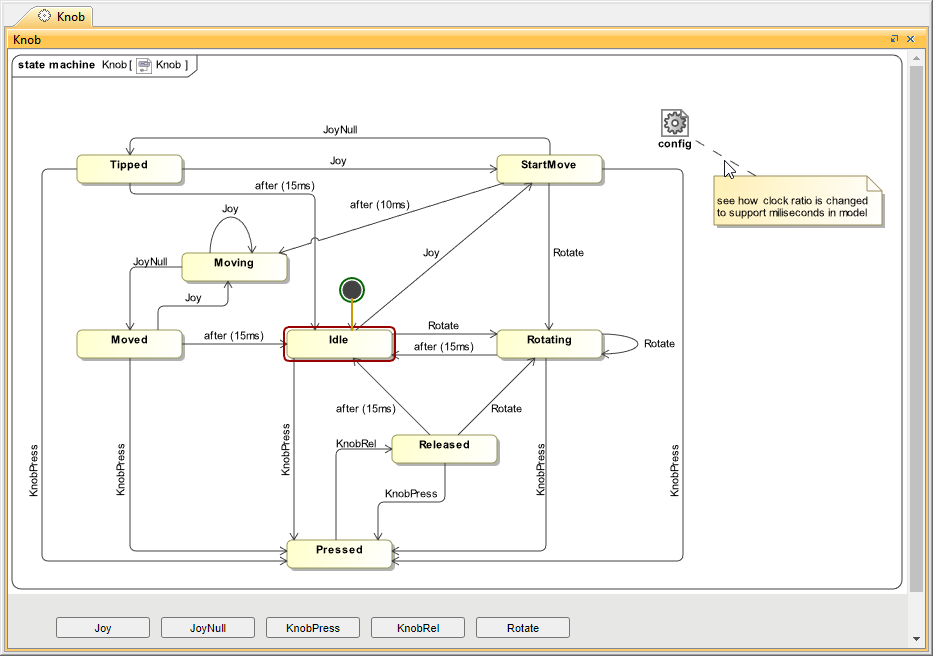Click the Rotating state
The height and width of the screenshot is (656, 933).
pos(549,343)
